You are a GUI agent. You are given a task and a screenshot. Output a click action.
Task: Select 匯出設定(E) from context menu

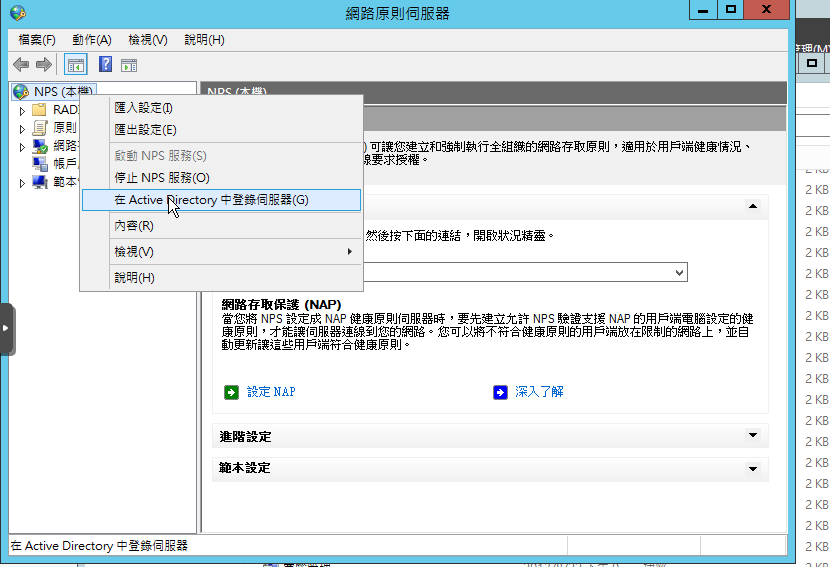146,130
